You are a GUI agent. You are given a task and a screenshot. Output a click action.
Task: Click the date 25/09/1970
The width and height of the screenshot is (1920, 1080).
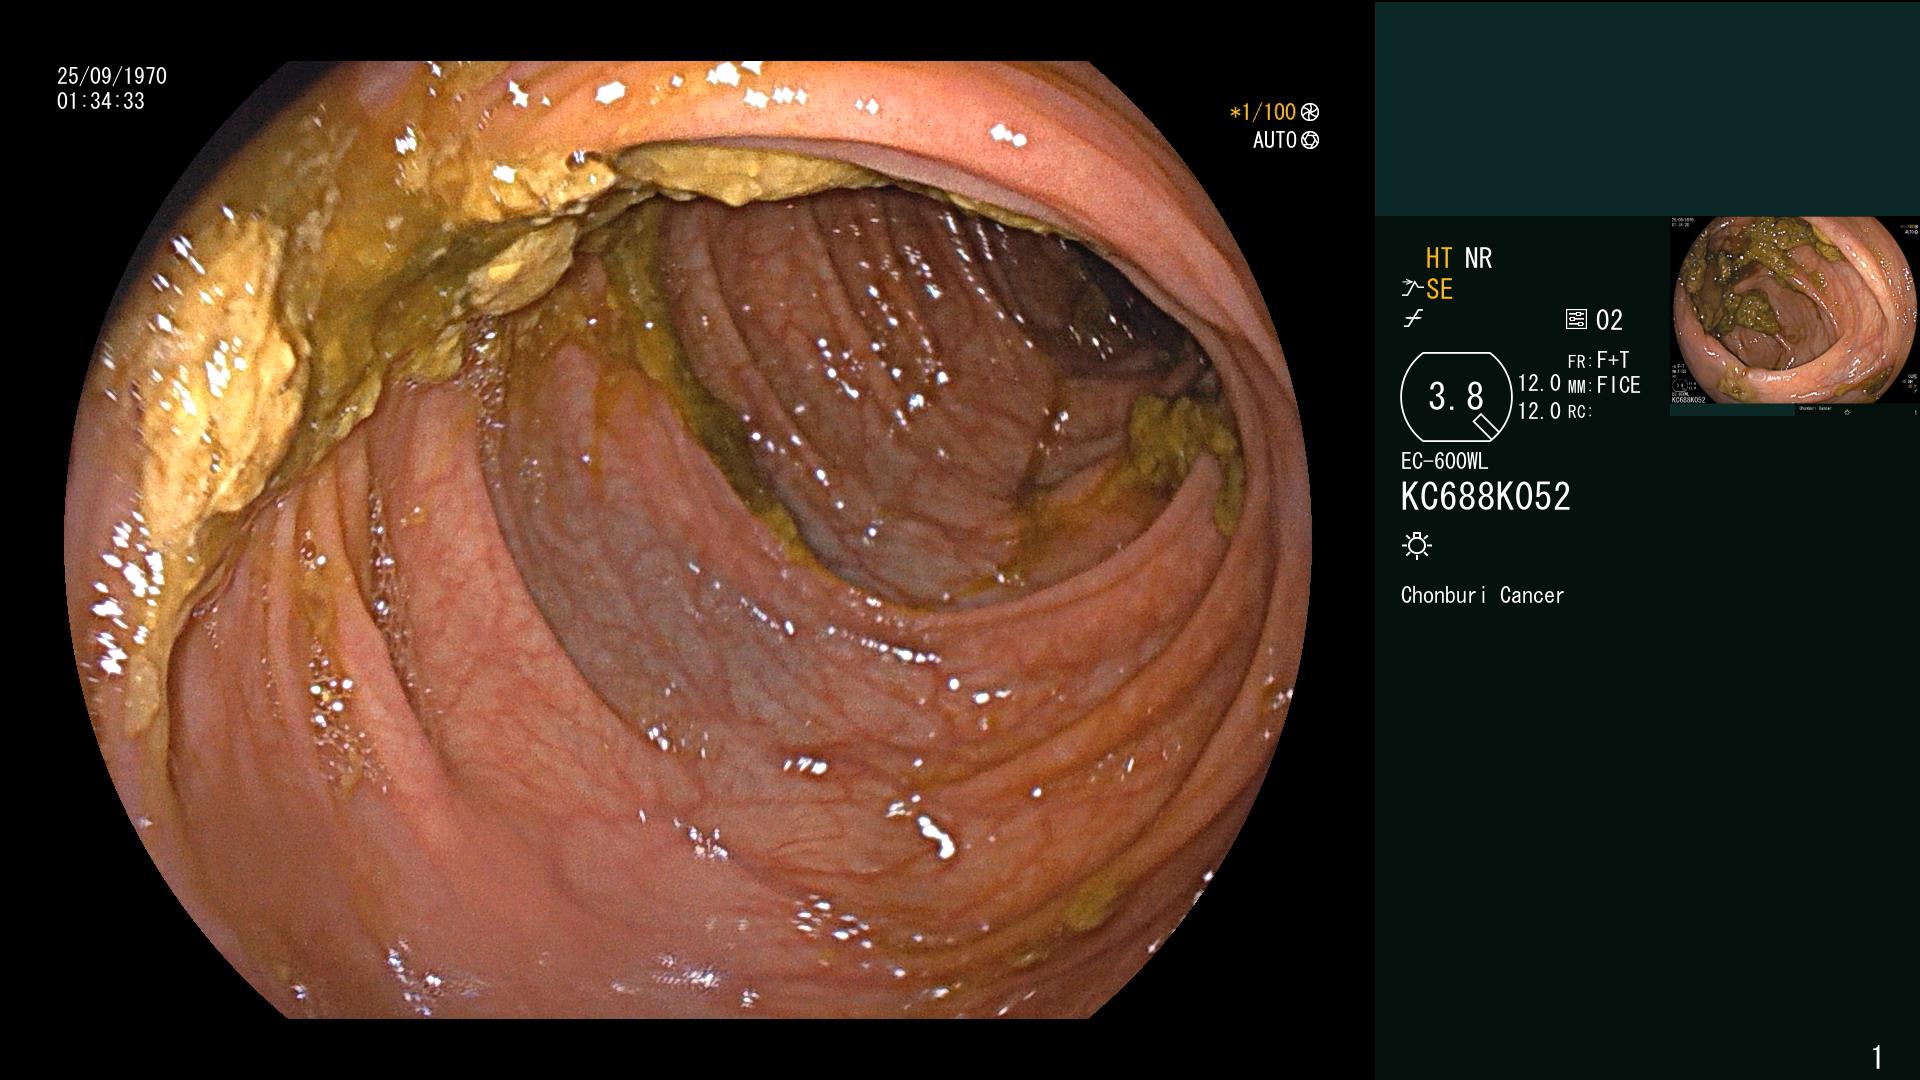[x=112, y=76]
